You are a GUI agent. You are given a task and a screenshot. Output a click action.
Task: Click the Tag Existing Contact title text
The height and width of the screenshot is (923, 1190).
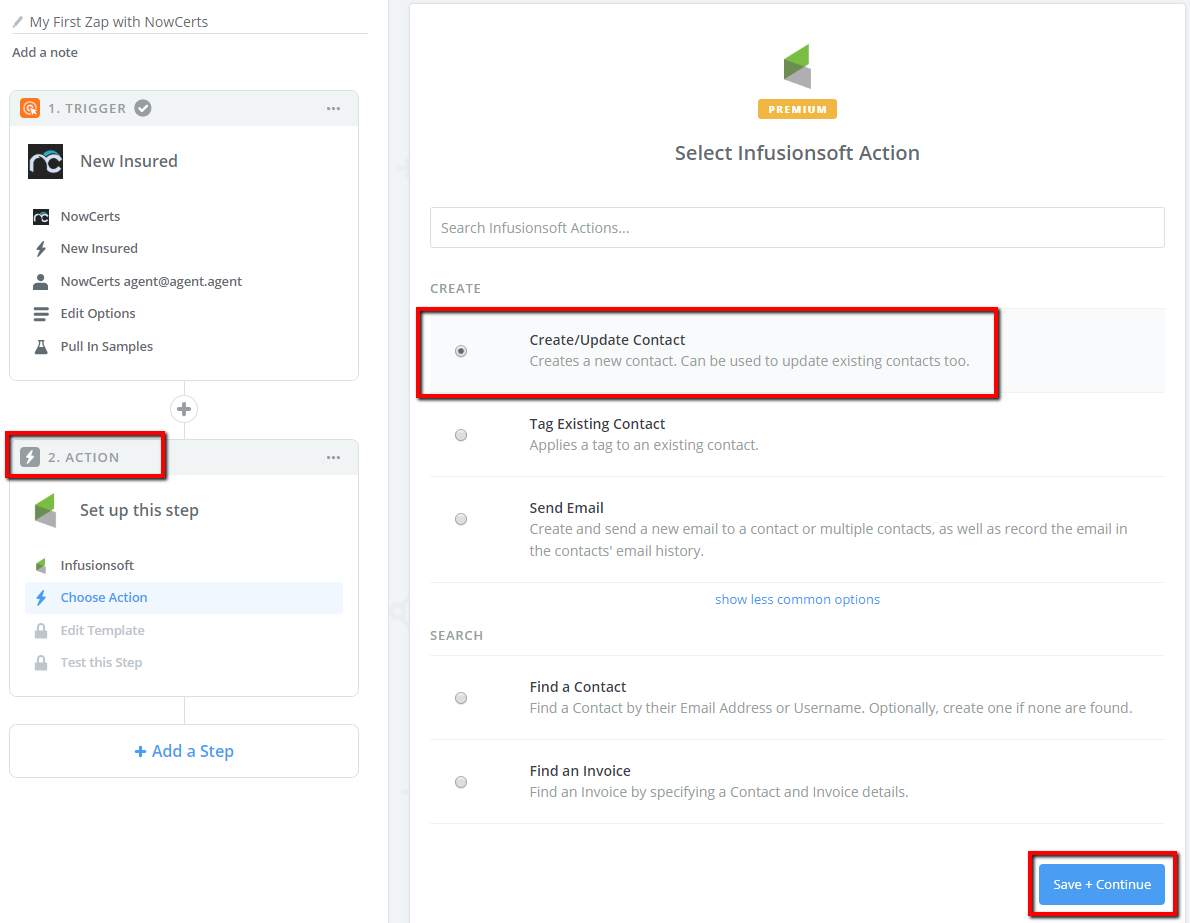597,424
